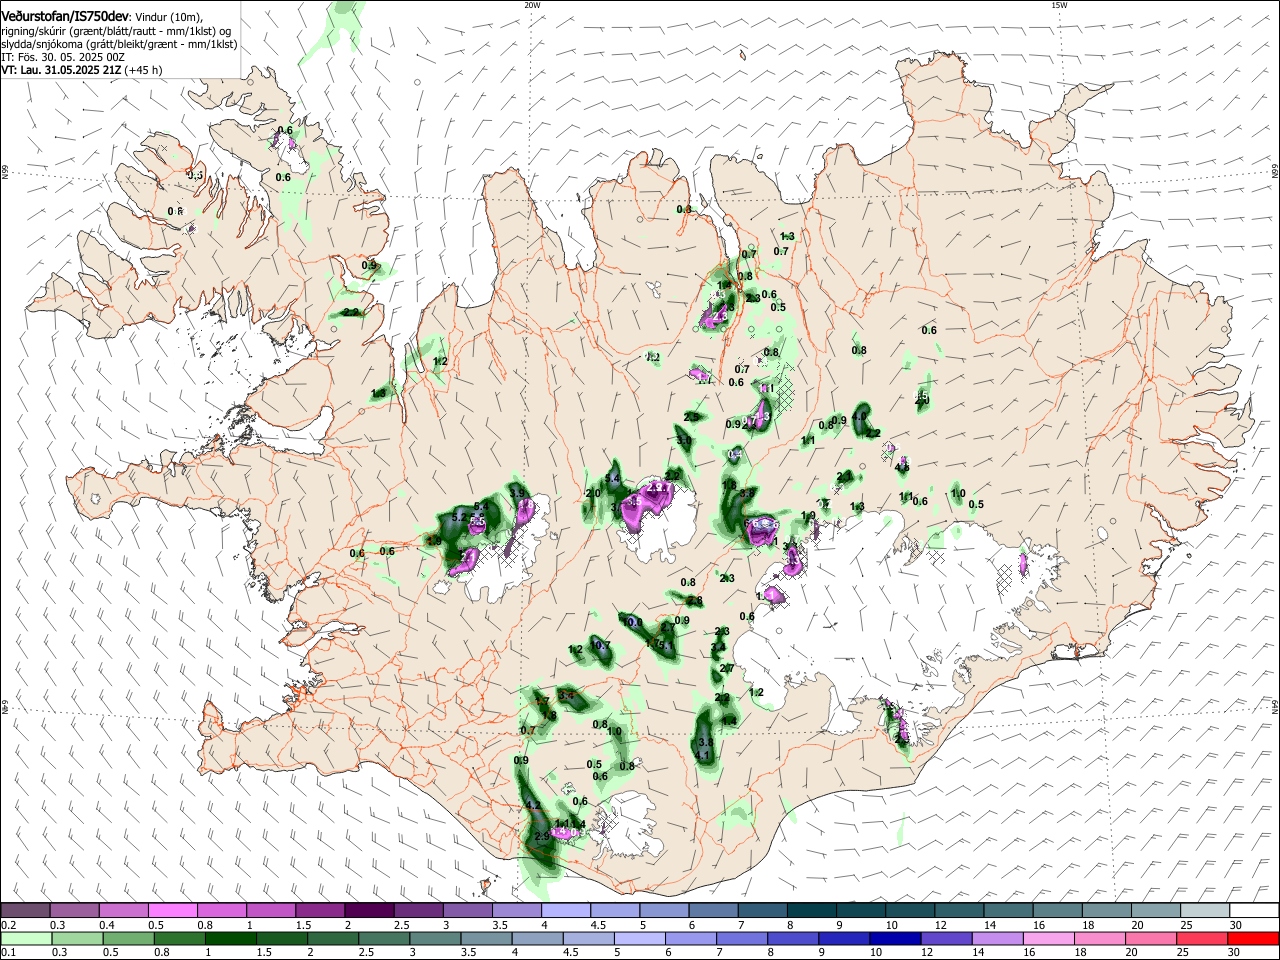Click the first grey-purple swatch after 0.2 in snow legend
Image resolution: width=1280 pixels, height=960 pixels.
coord(25,910)
